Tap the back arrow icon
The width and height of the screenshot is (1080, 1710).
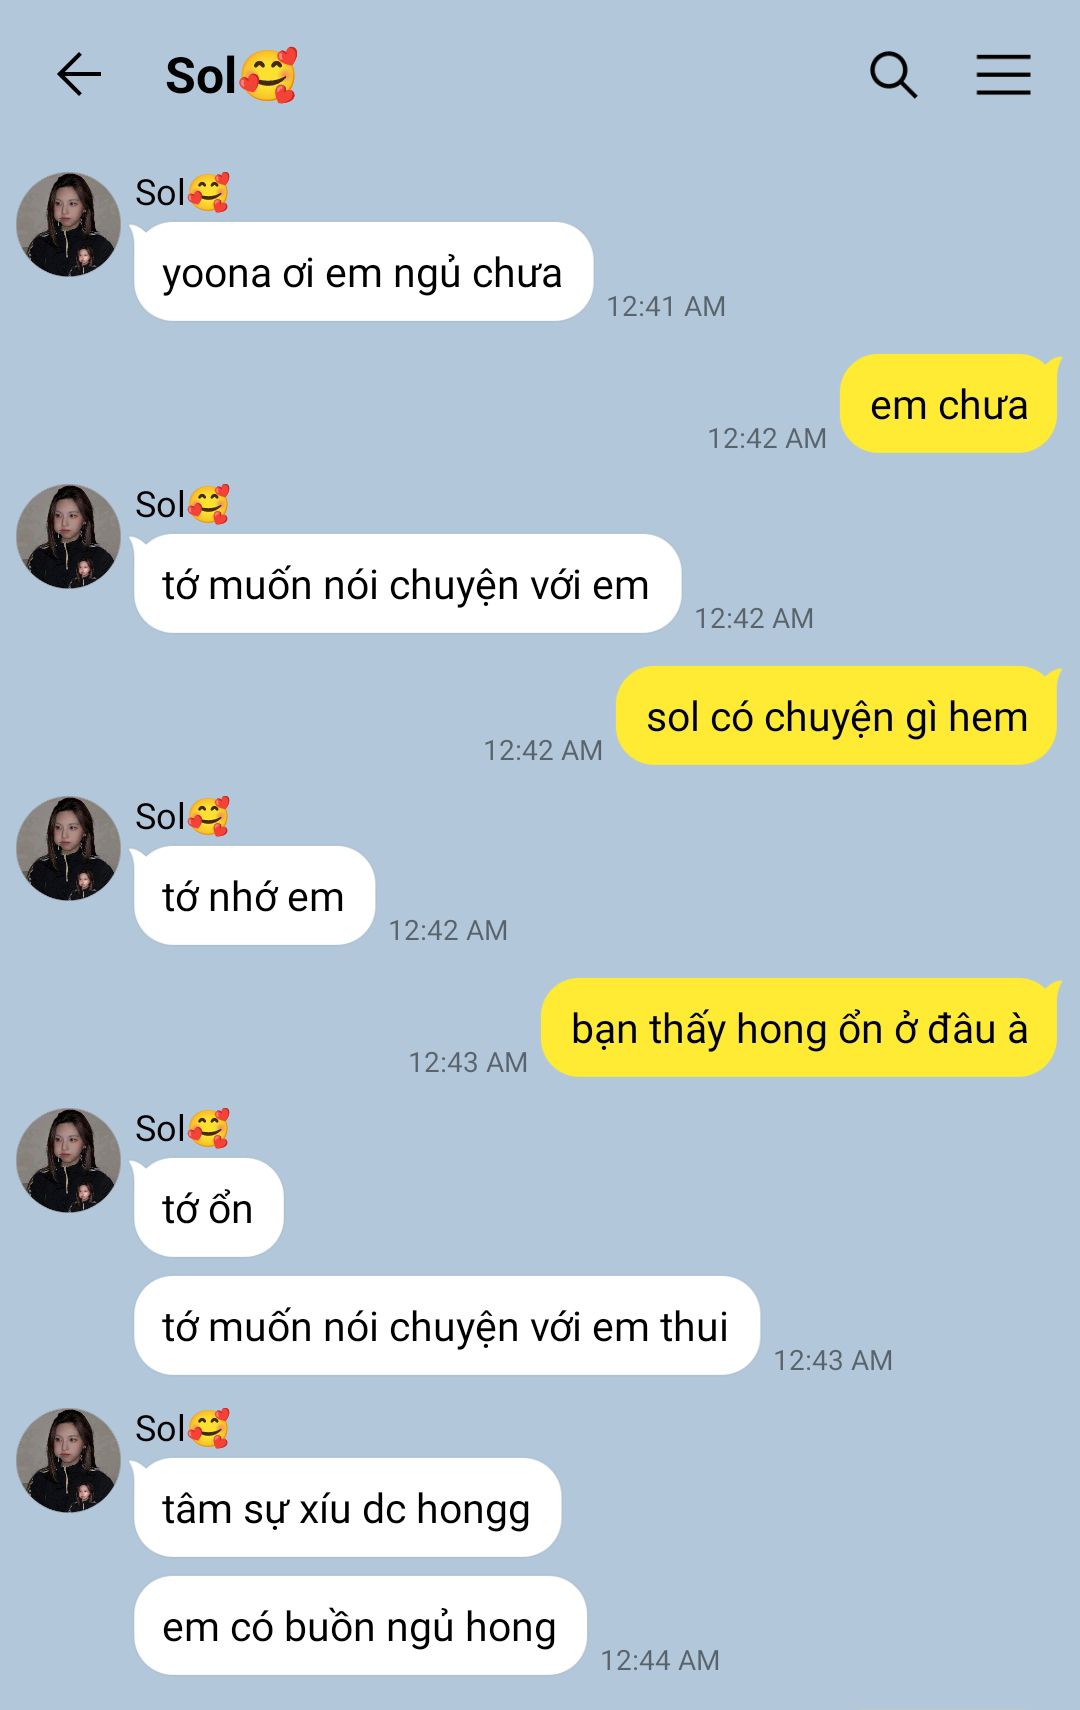[79, 75]
